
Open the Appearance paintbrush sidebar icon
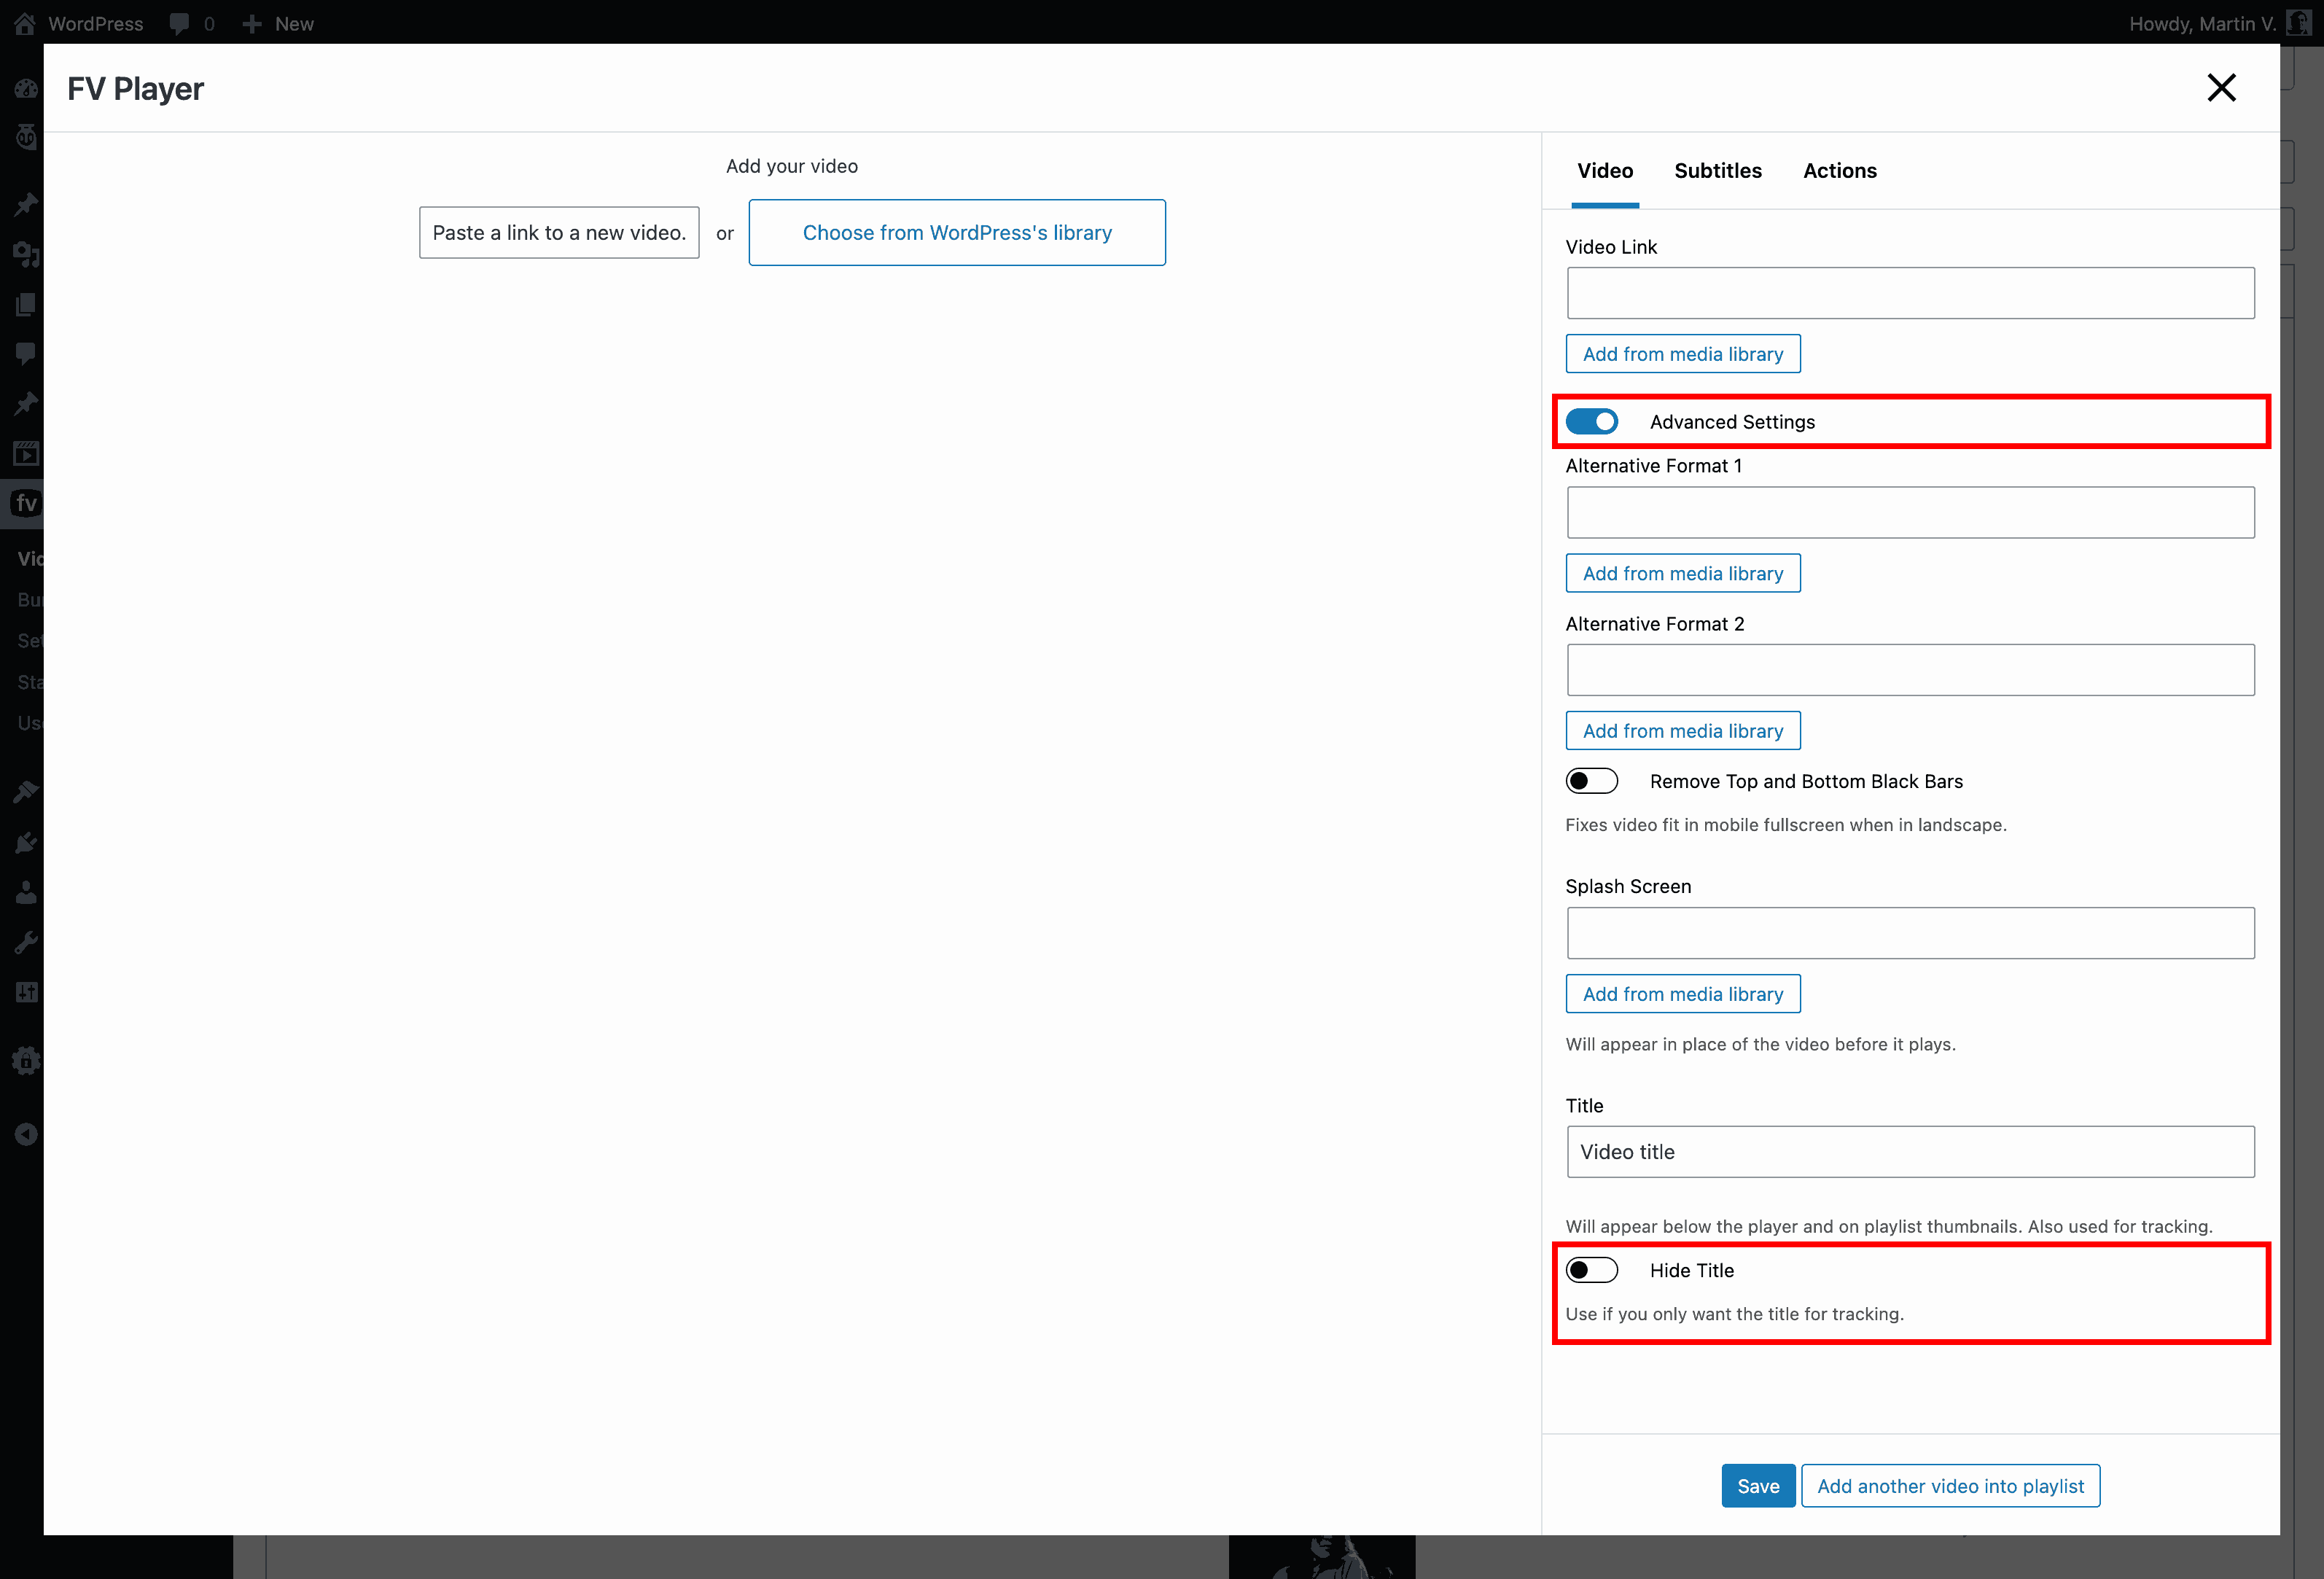(x=27, y=792)
